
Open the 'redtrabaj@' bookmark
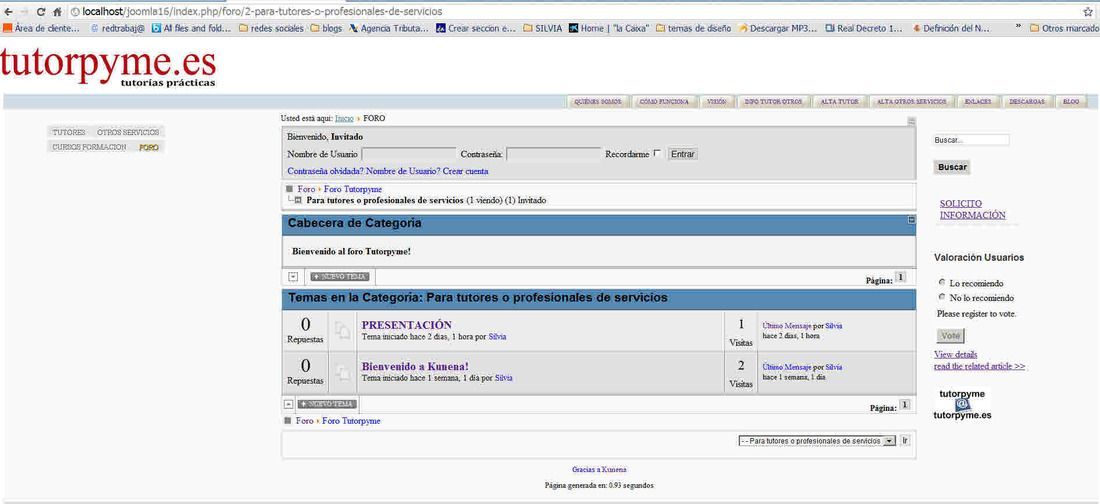pyautogui.click(x=118, y=29)
